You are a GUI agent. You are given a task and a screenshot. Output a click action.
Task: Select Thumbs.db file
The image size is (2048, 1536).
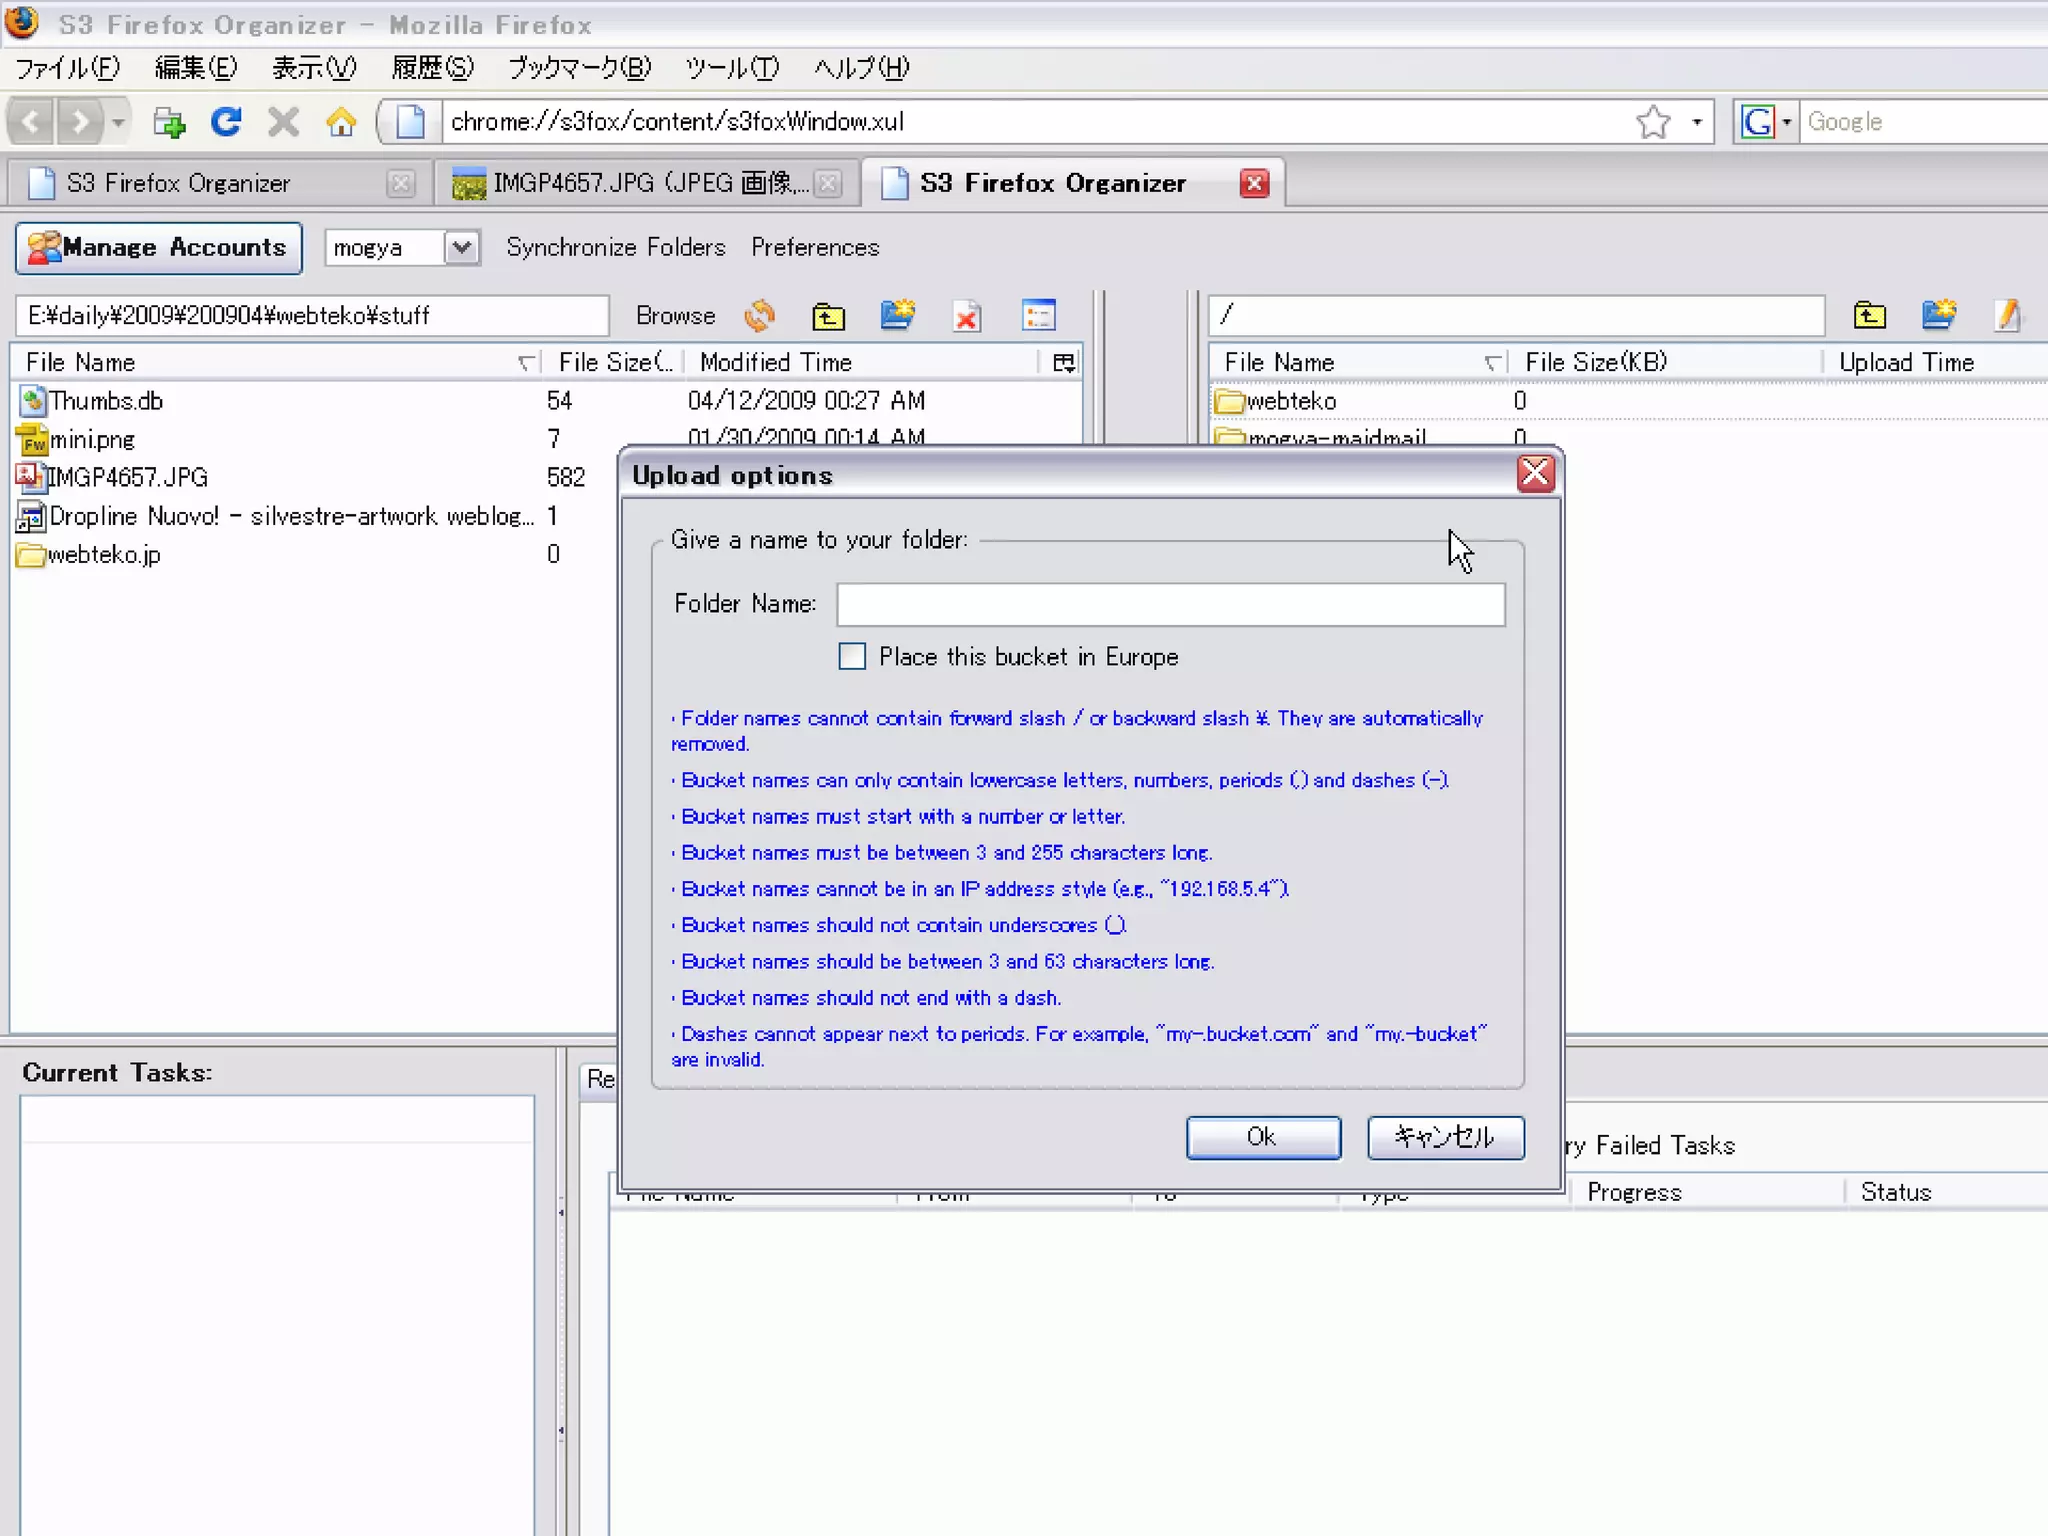[546, 401]
